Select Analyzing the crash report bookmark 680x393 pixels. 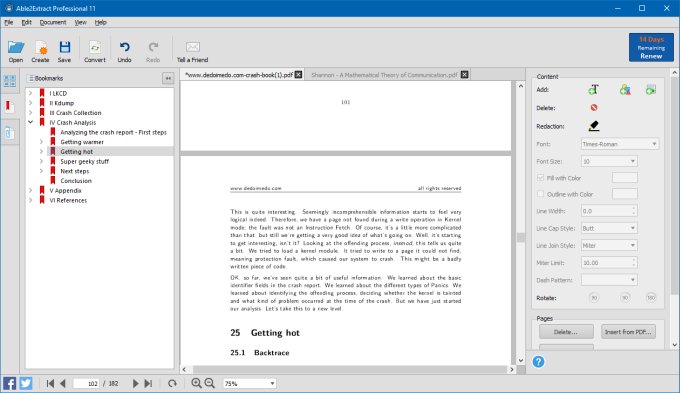113,132
